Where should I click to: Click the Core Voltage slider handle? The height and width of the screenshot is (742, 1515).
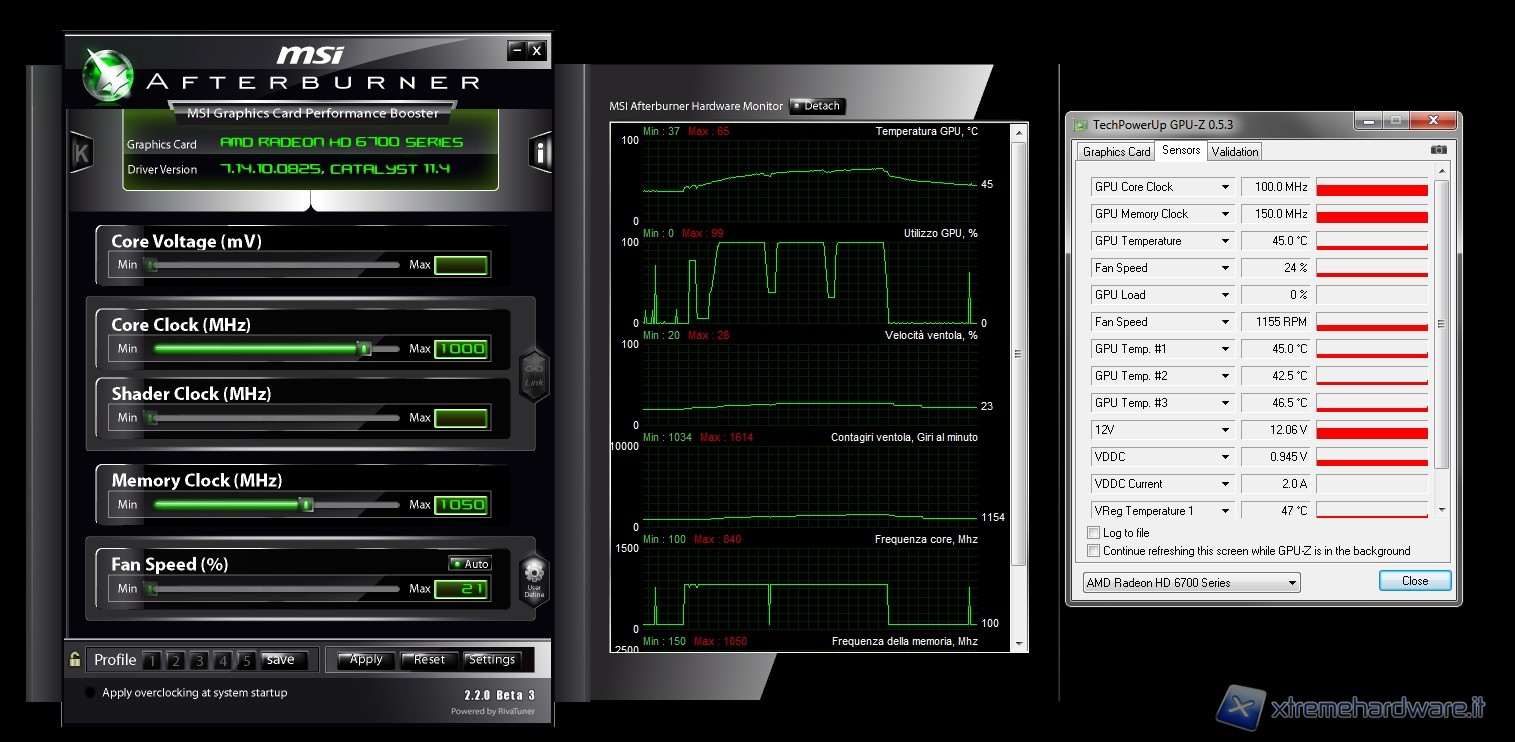pos(151,265)
